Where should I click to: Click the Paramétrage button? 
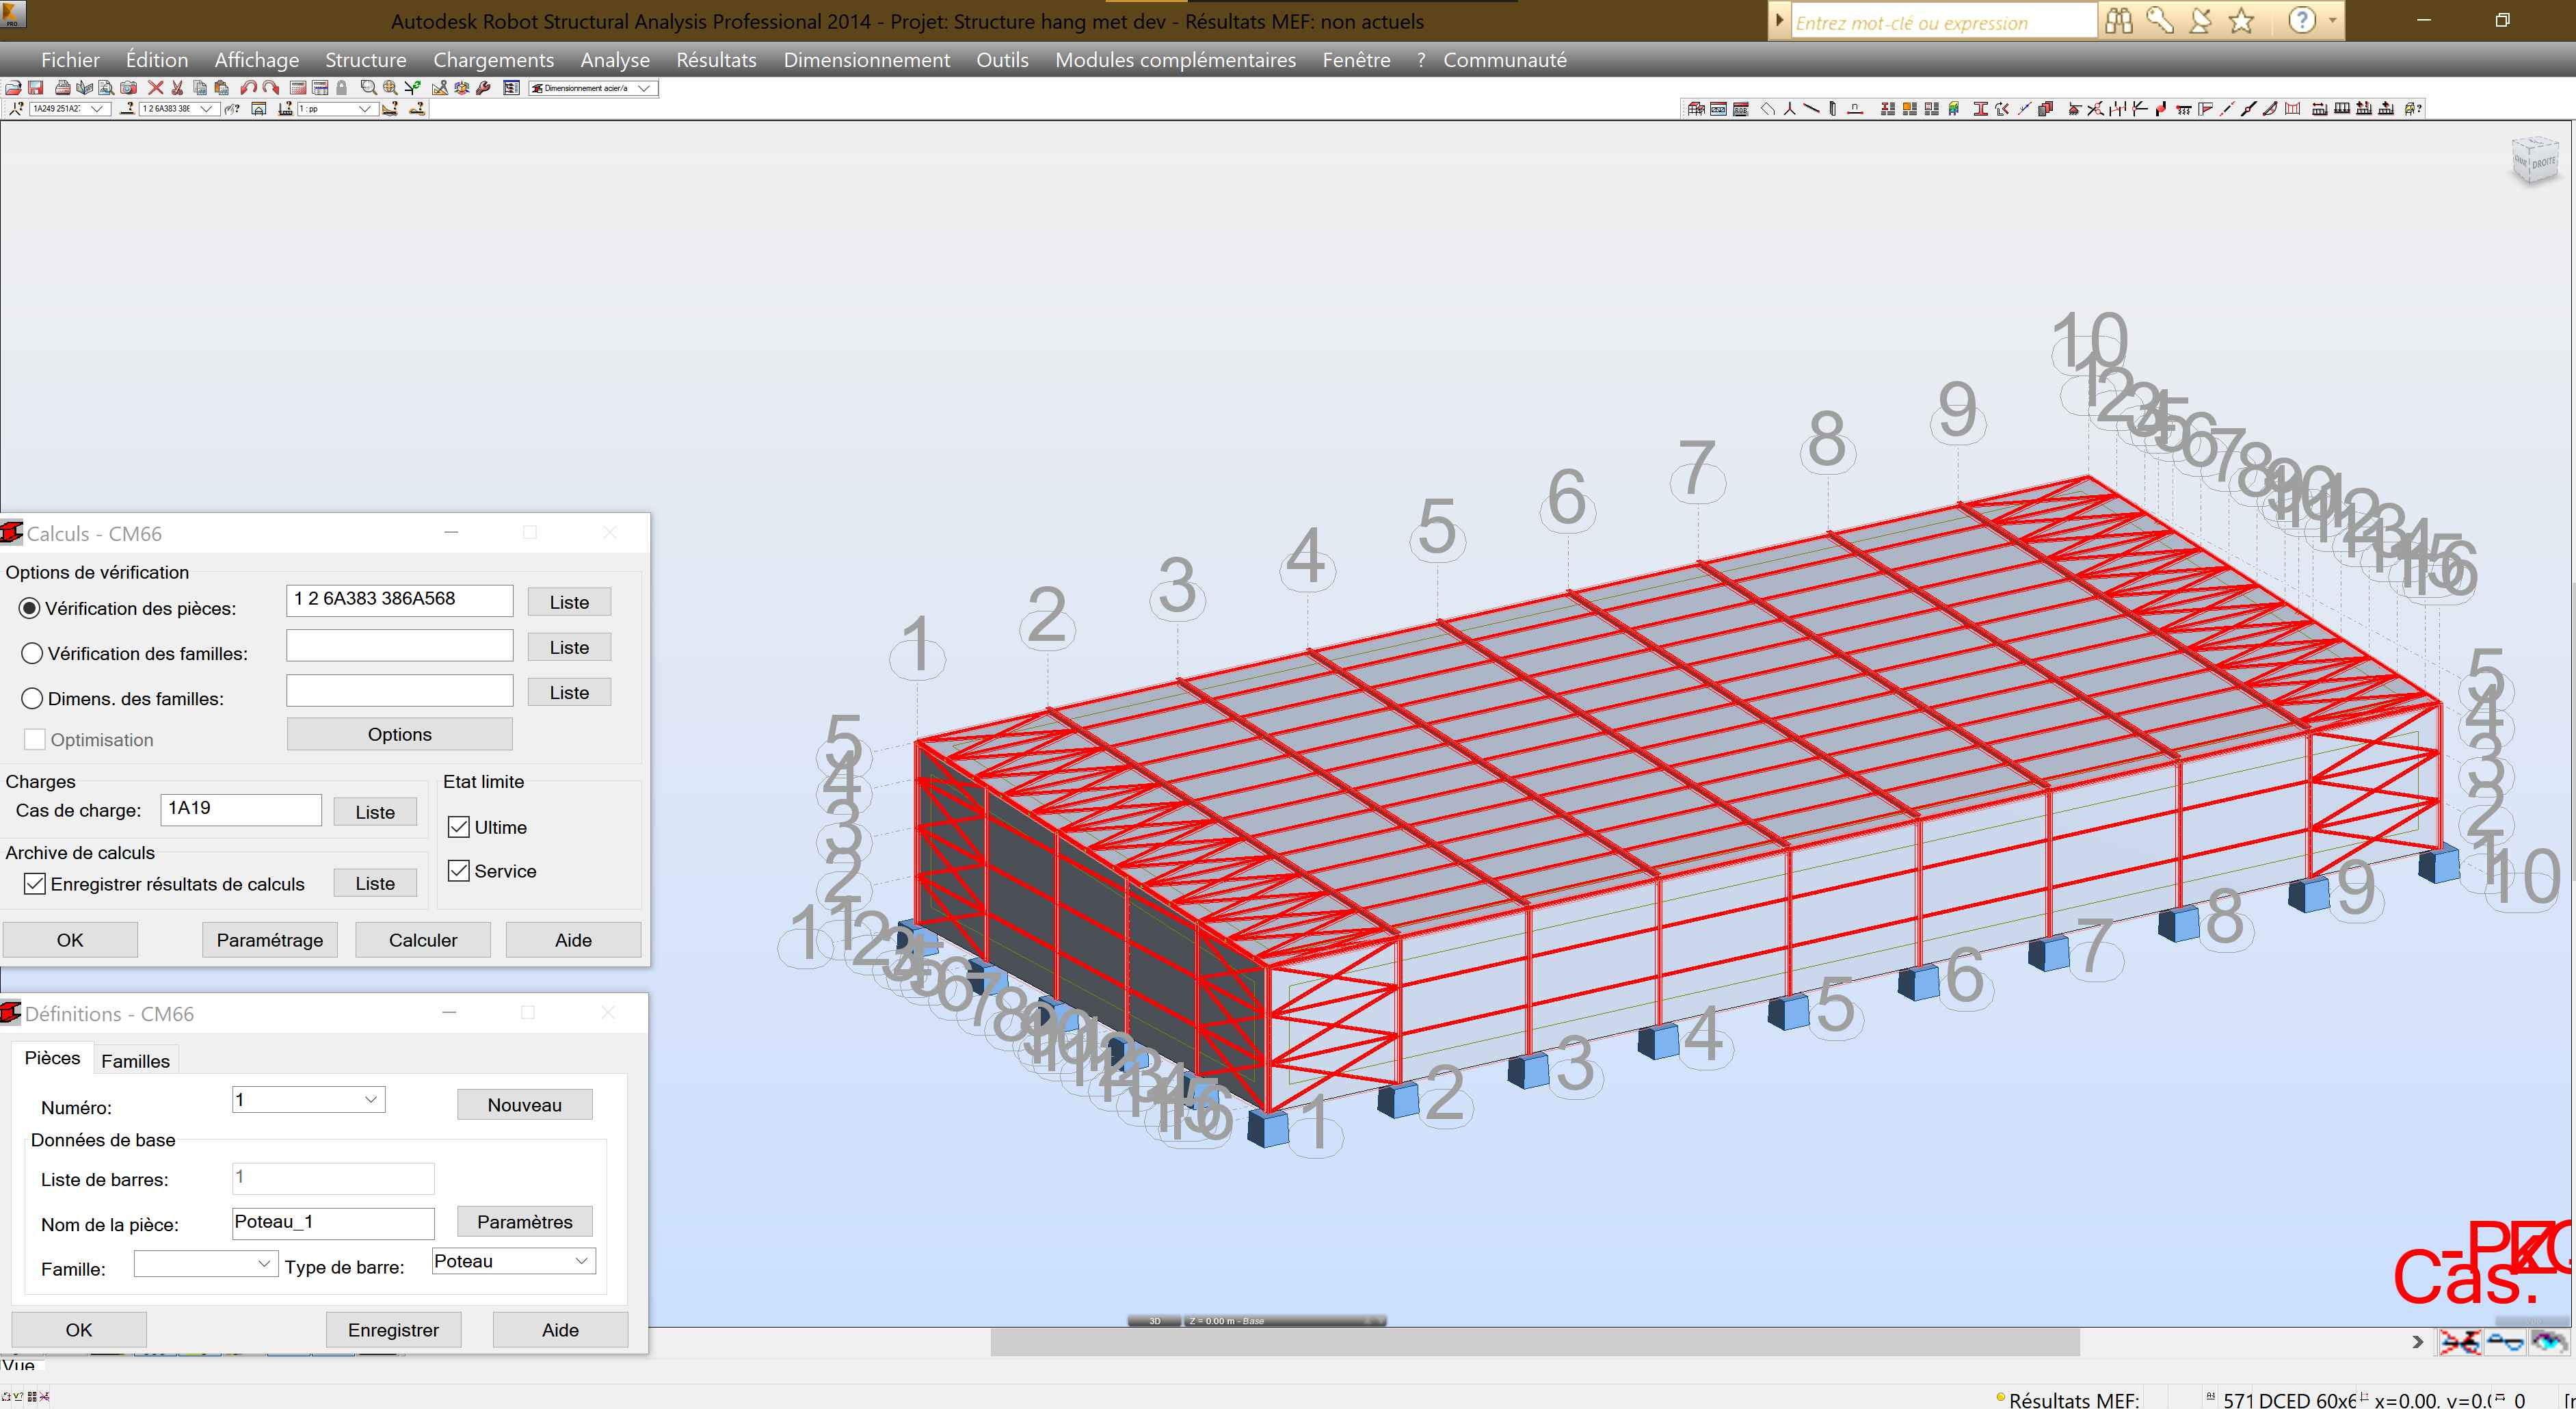269,940
